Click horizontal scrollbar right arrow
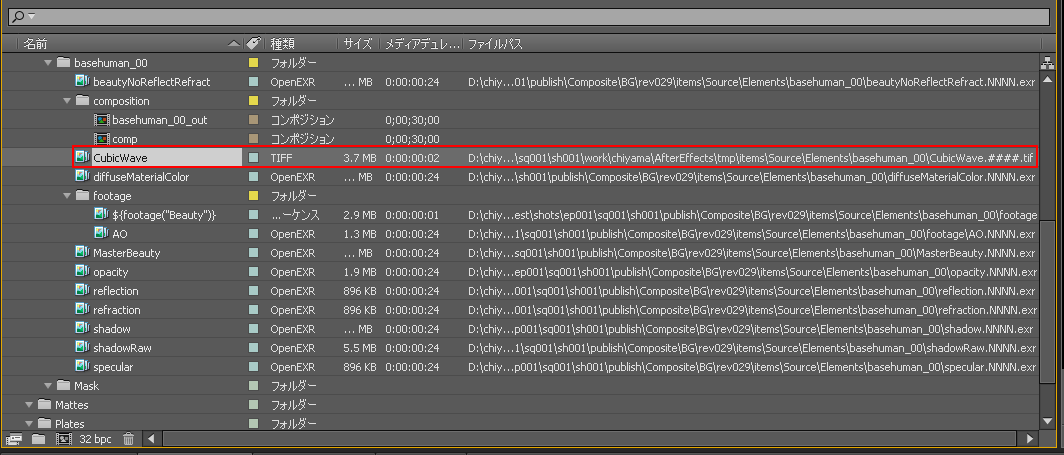 coord(1030,439)
